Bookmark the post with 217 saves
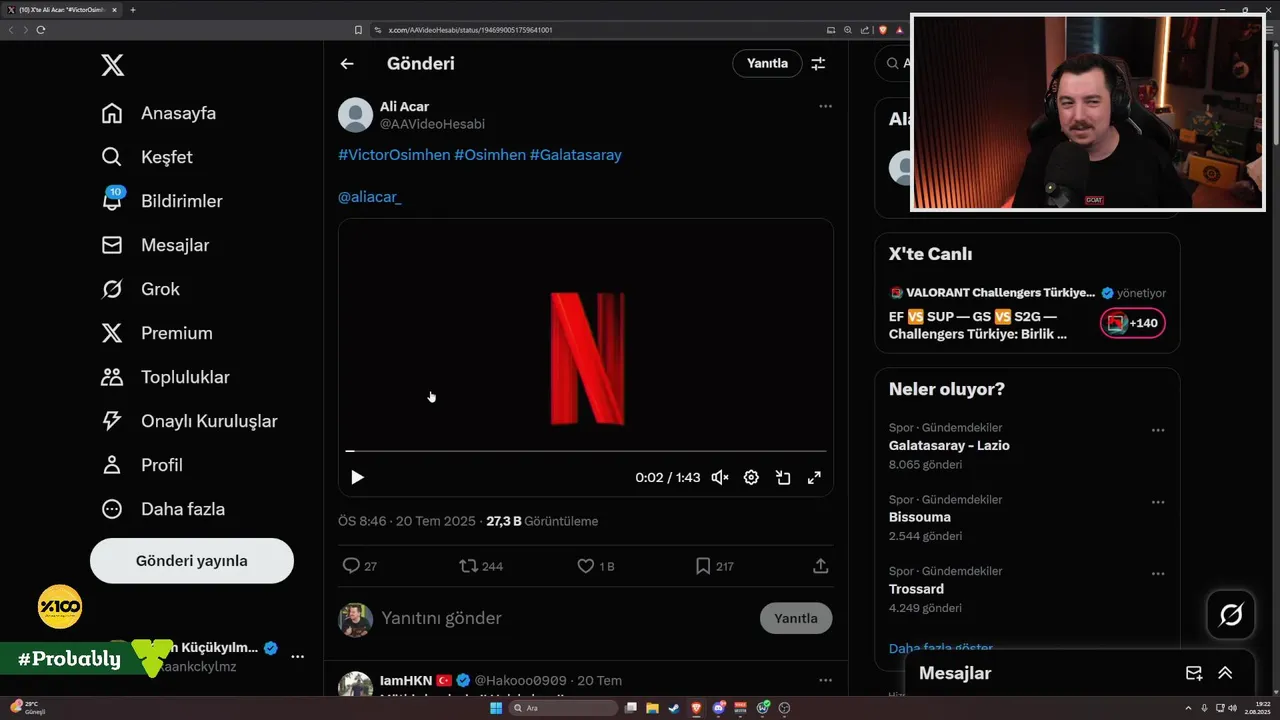The image size is (1280, 720). 714,566
